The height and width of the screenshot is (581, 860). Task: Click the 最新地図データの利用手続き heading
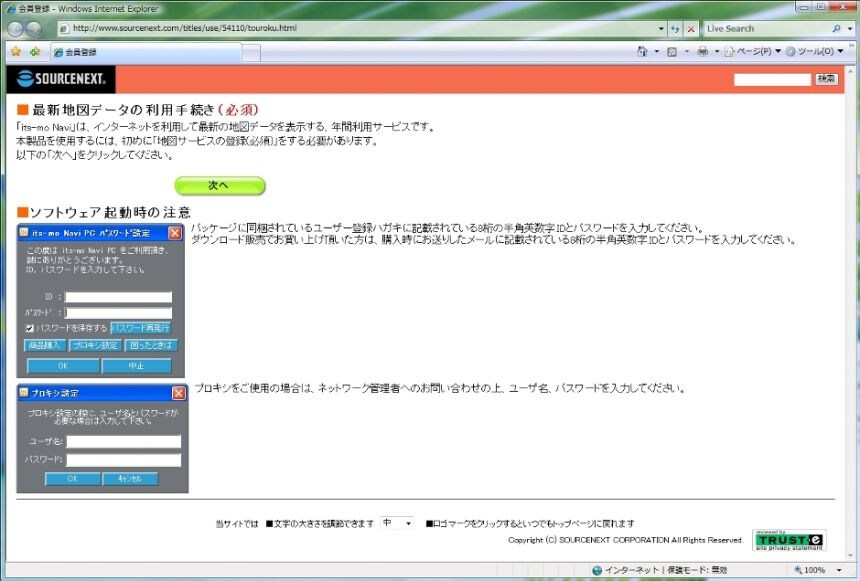pos(138,110)
